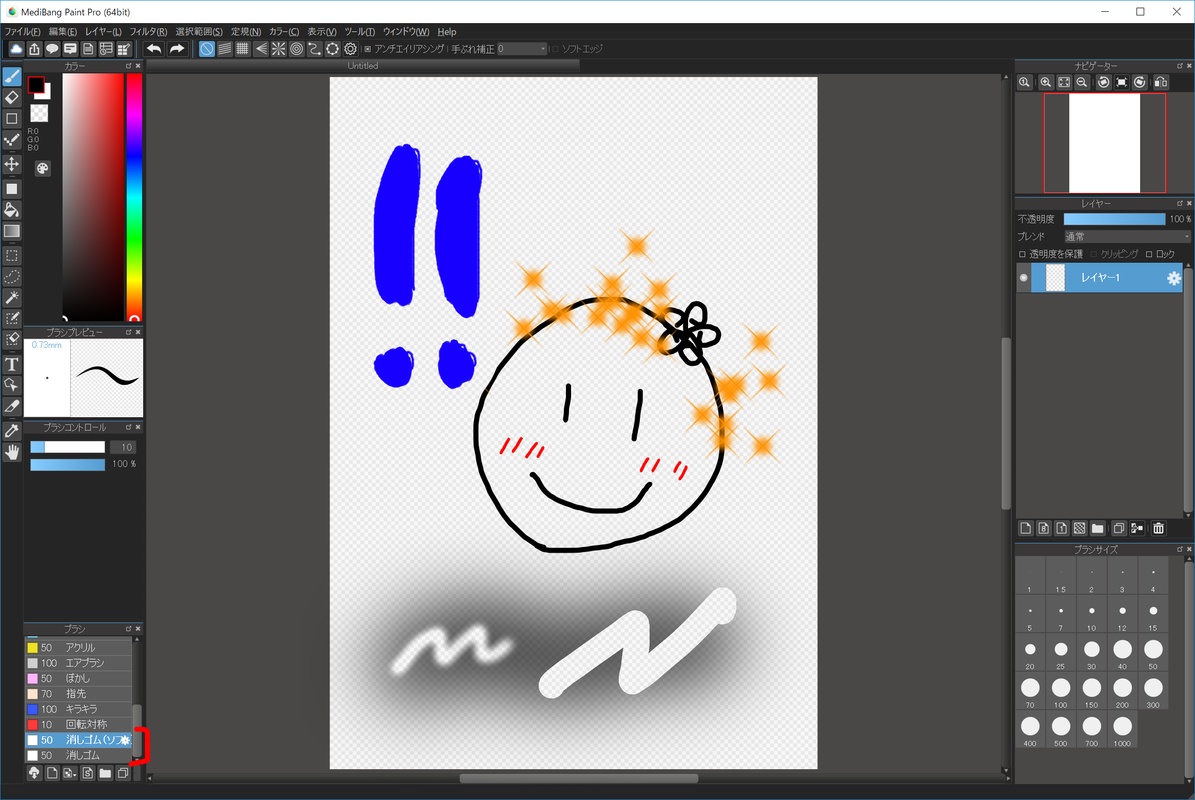Delete layer using the trash icon
This screenshot has width=1195, height=800.
tap(1159, 528)
